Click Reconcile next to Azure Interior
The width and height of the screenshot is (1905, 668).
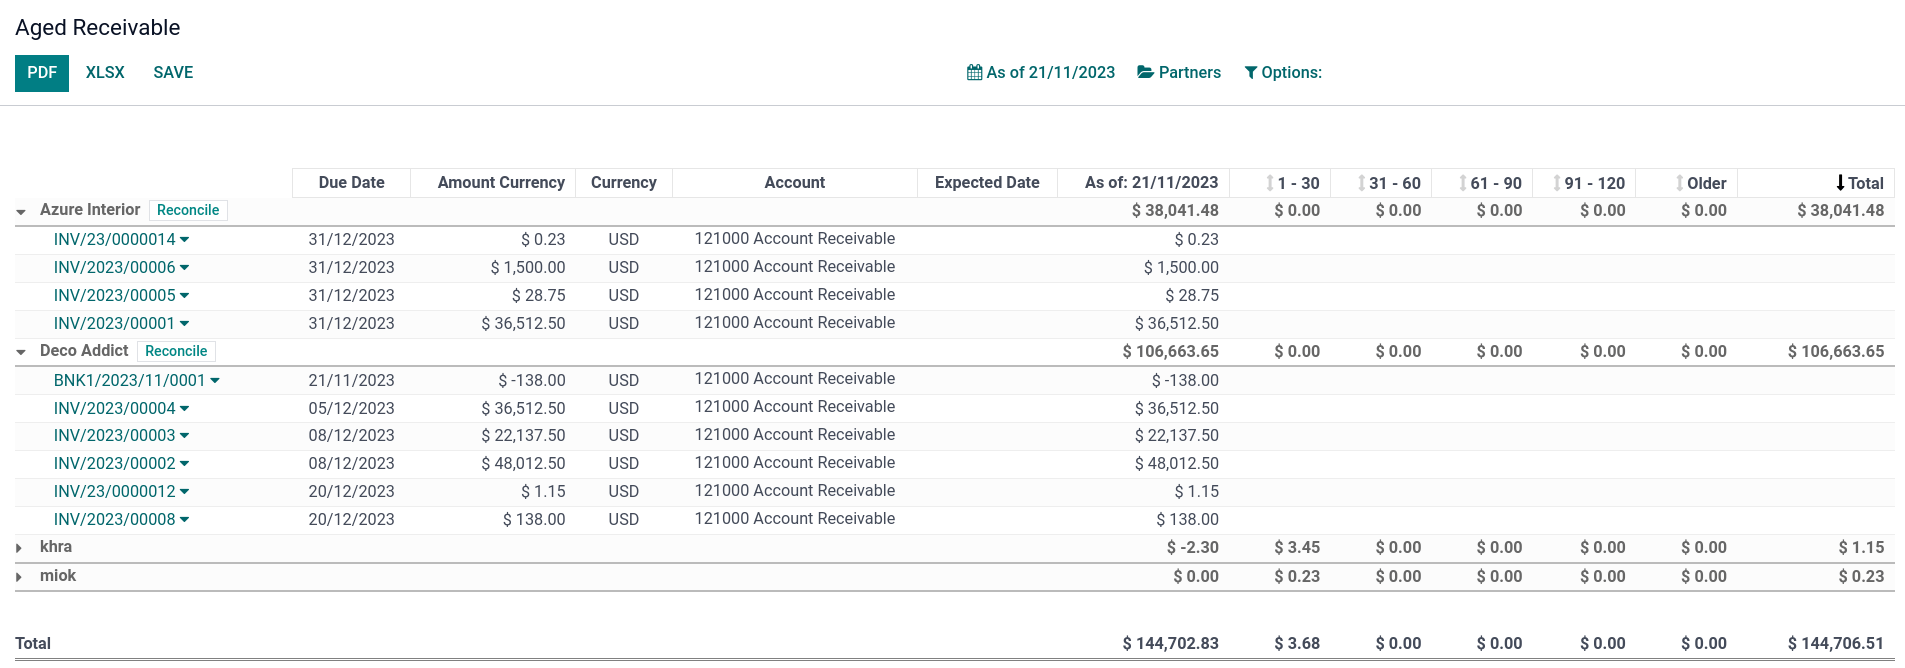[188, 210]
